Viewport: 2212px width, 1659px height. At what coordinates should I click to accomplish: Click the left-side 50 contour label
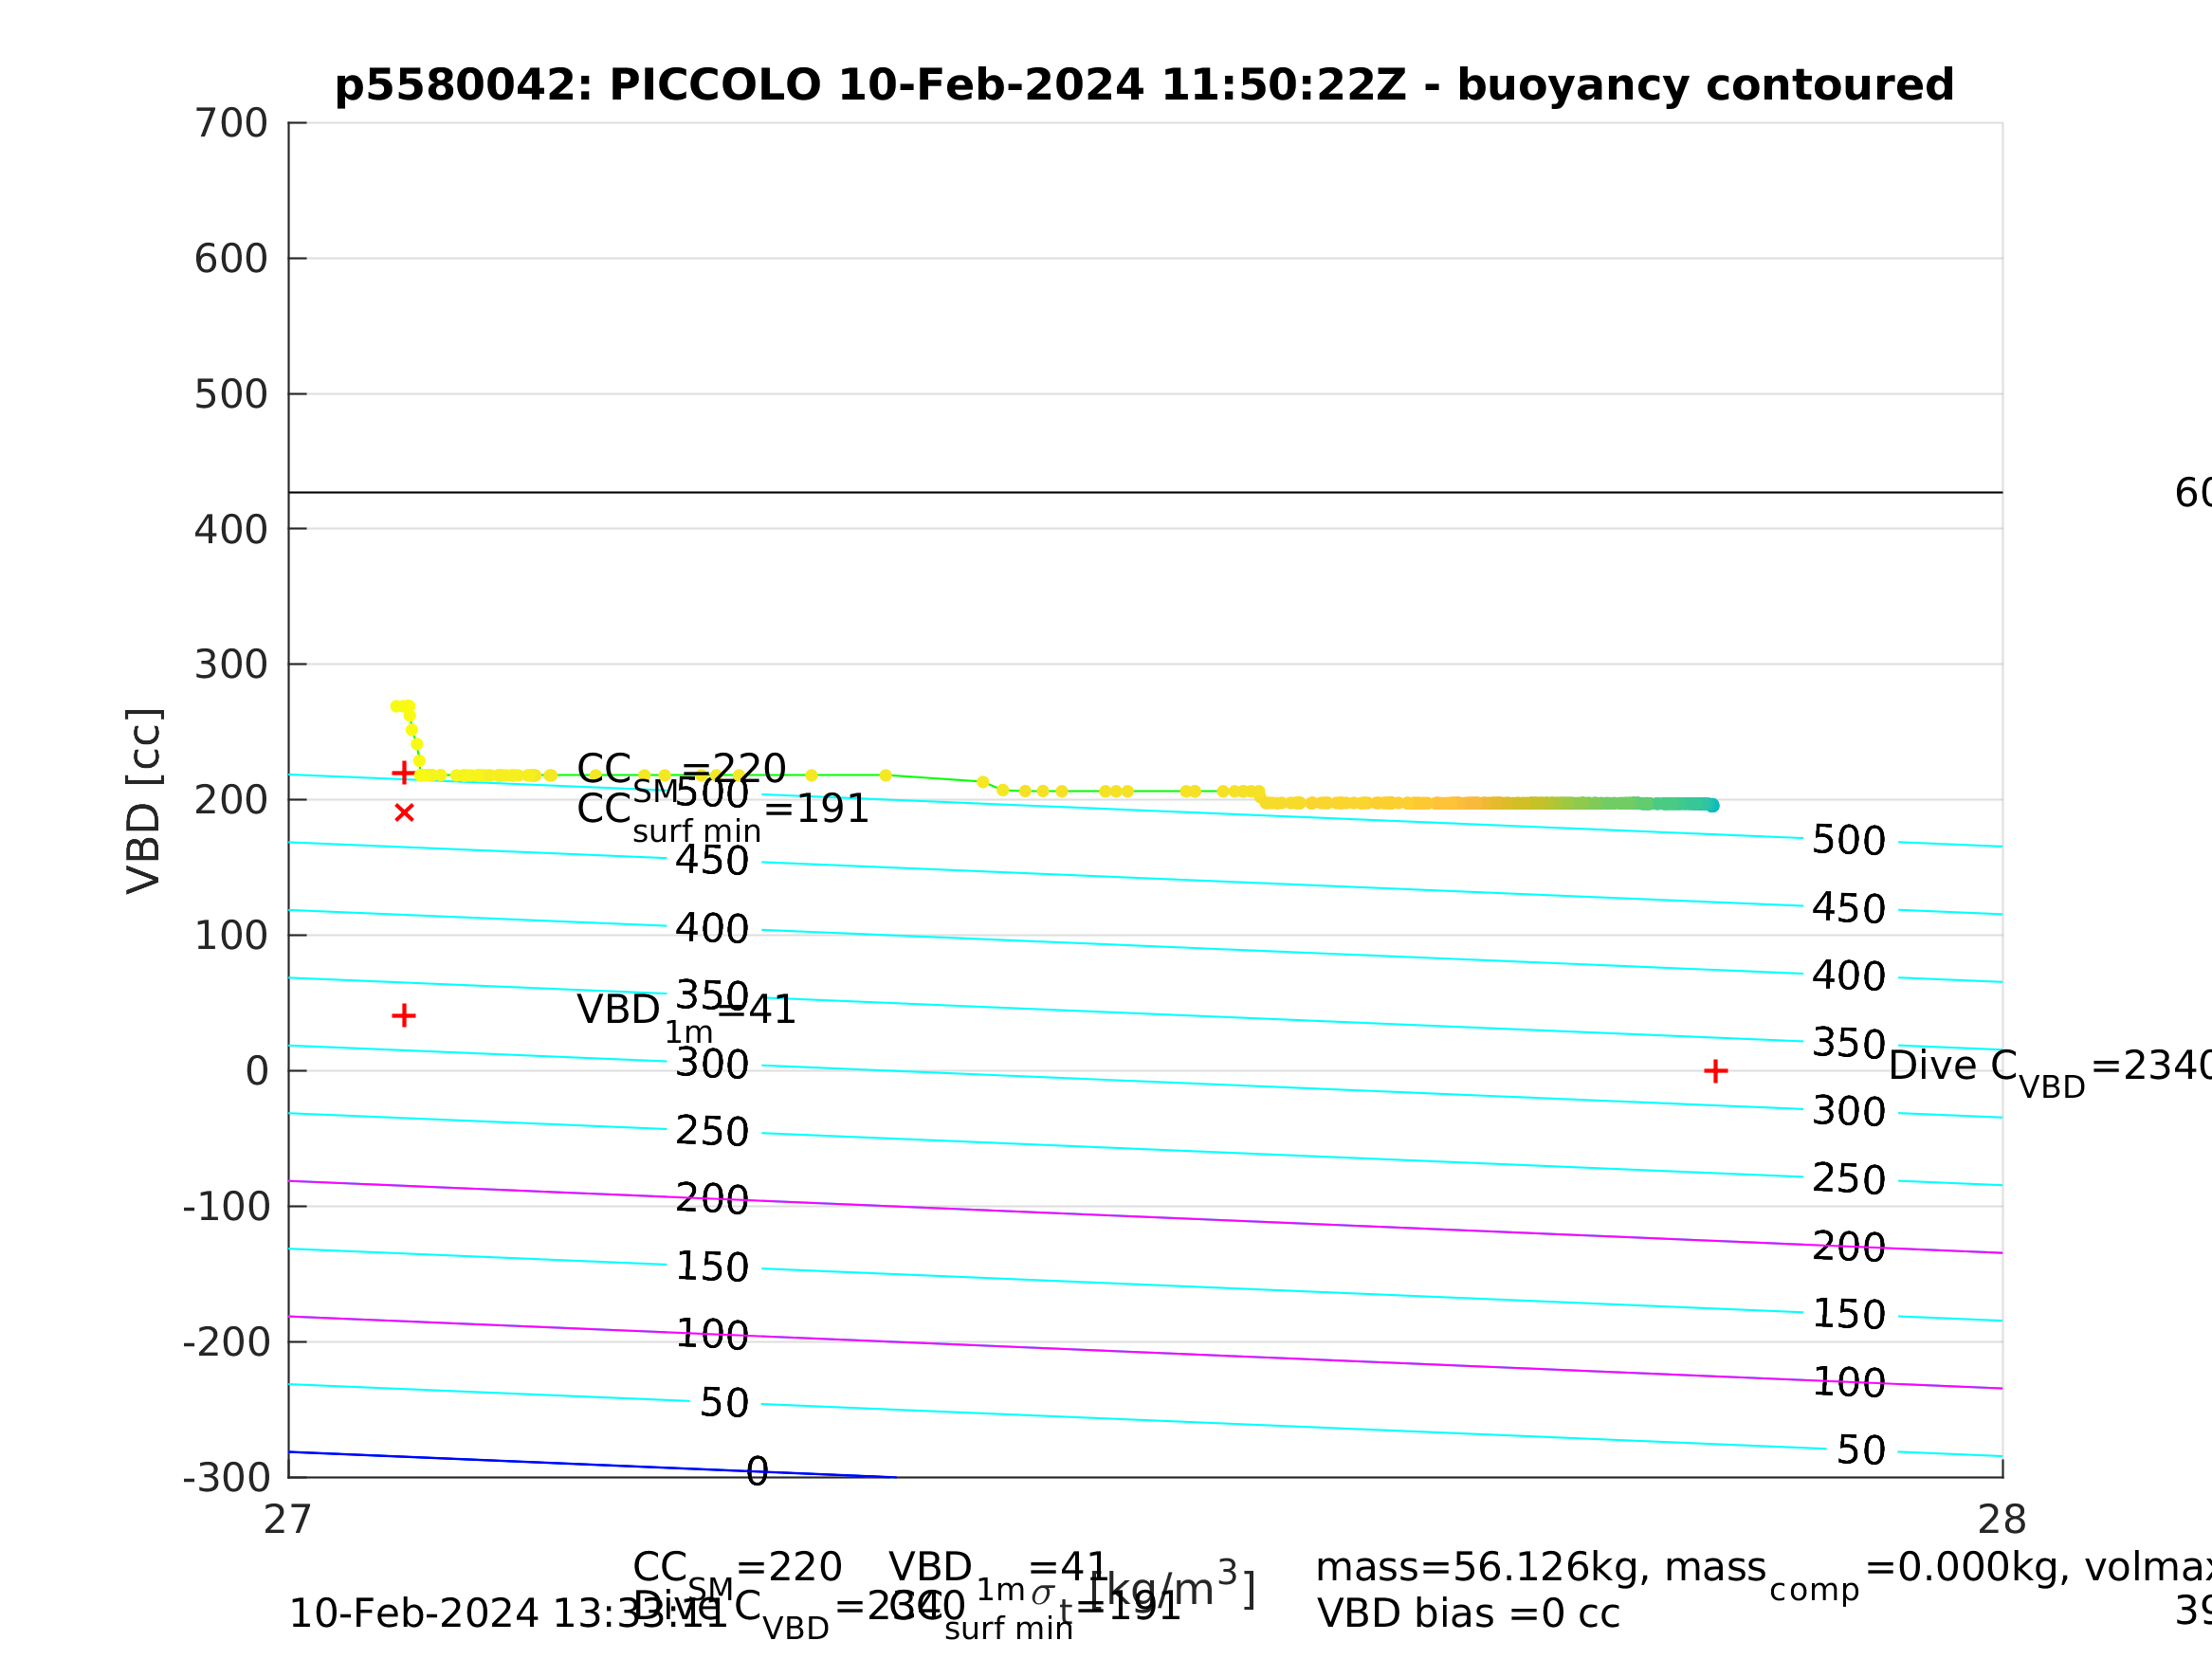pos(724,1403)
